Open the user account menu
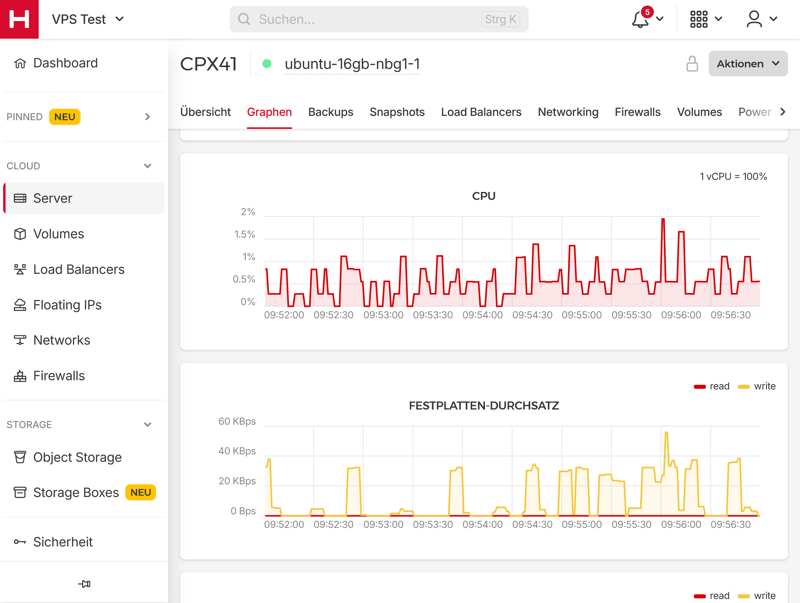 (755, 19)
